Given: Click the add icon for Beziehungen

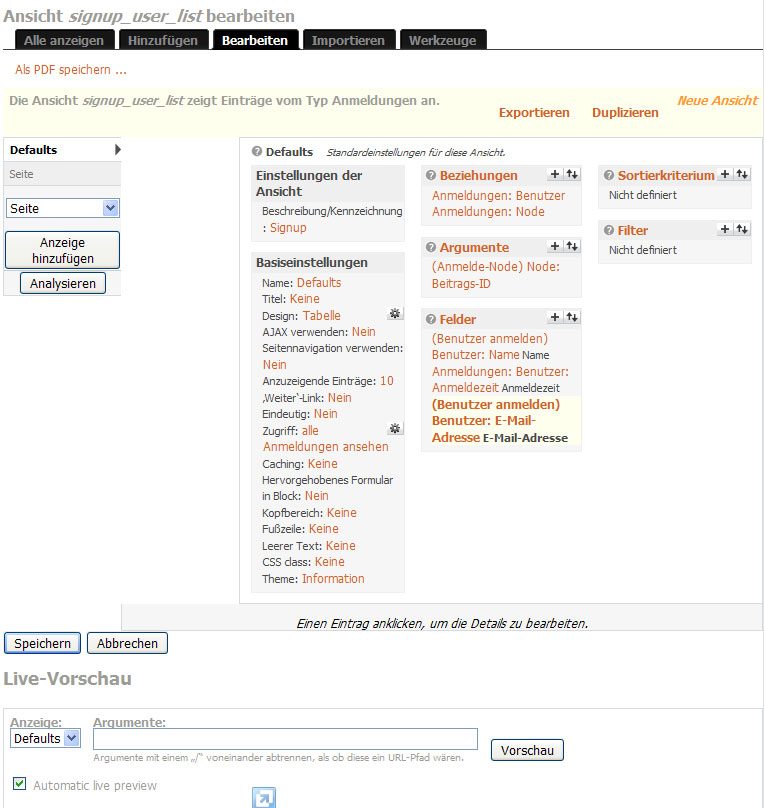Looking at the screenshot, I should [x=555, y=175].
